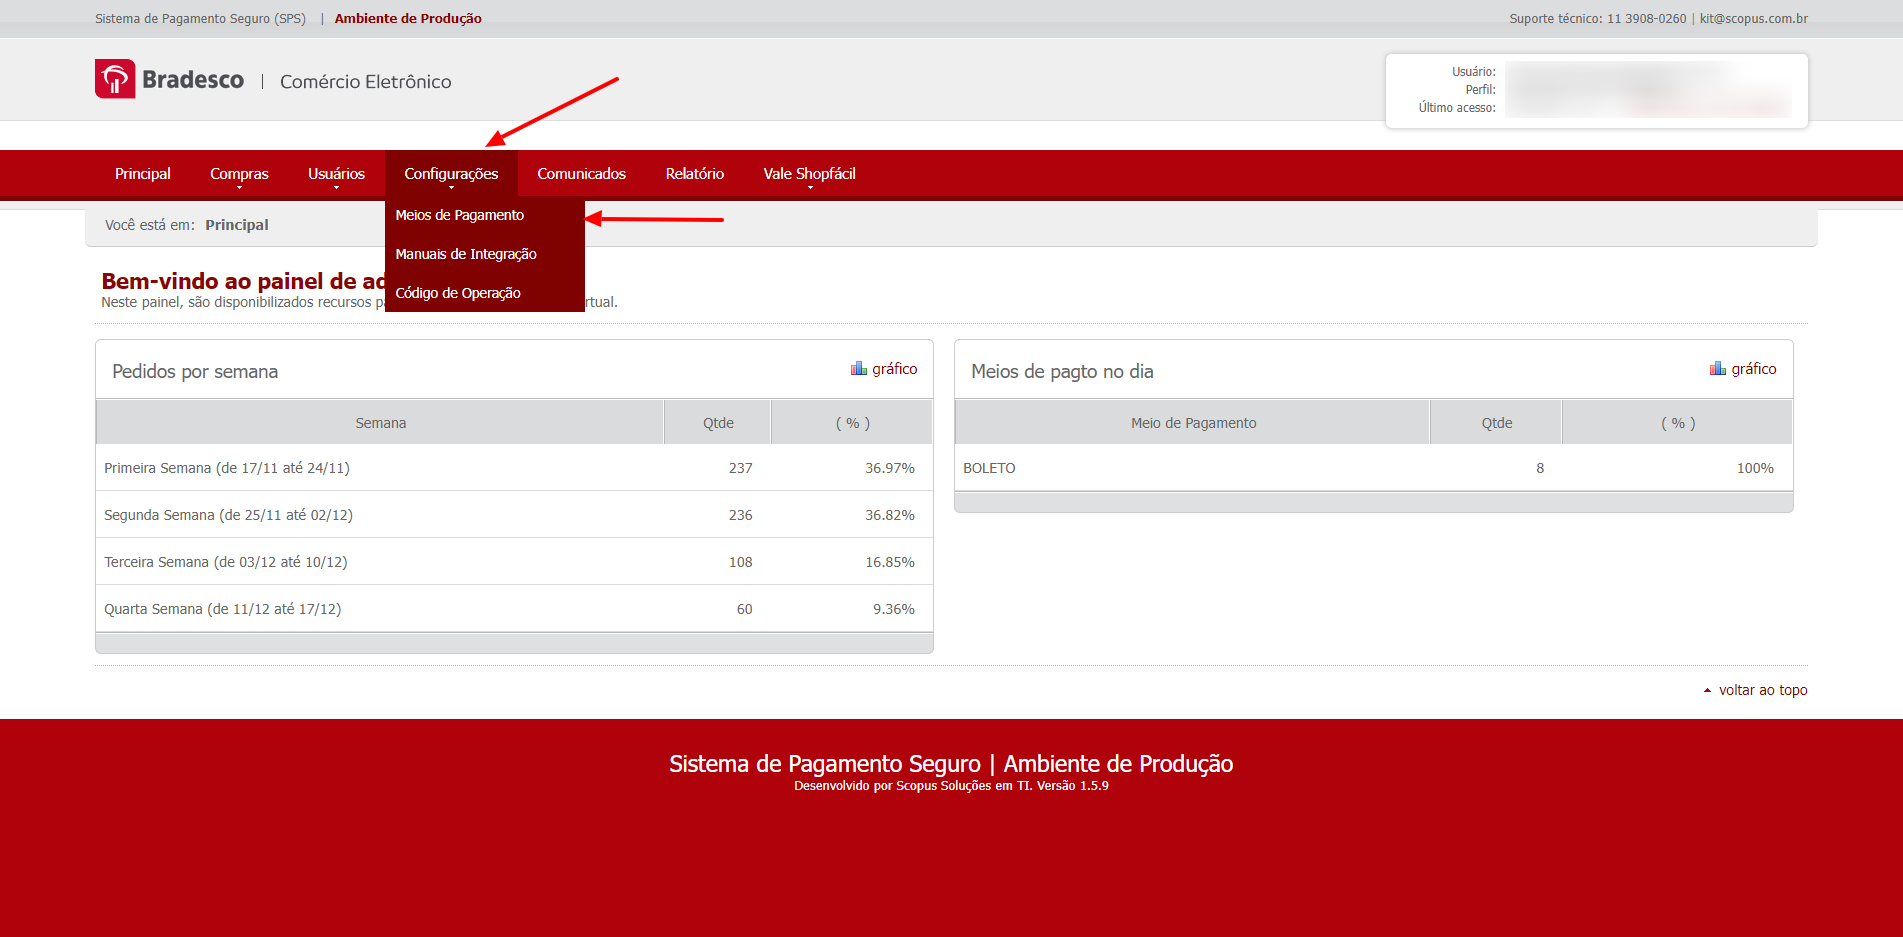
Task: Click the Principal breadcrumb
Action: point(237,225)
